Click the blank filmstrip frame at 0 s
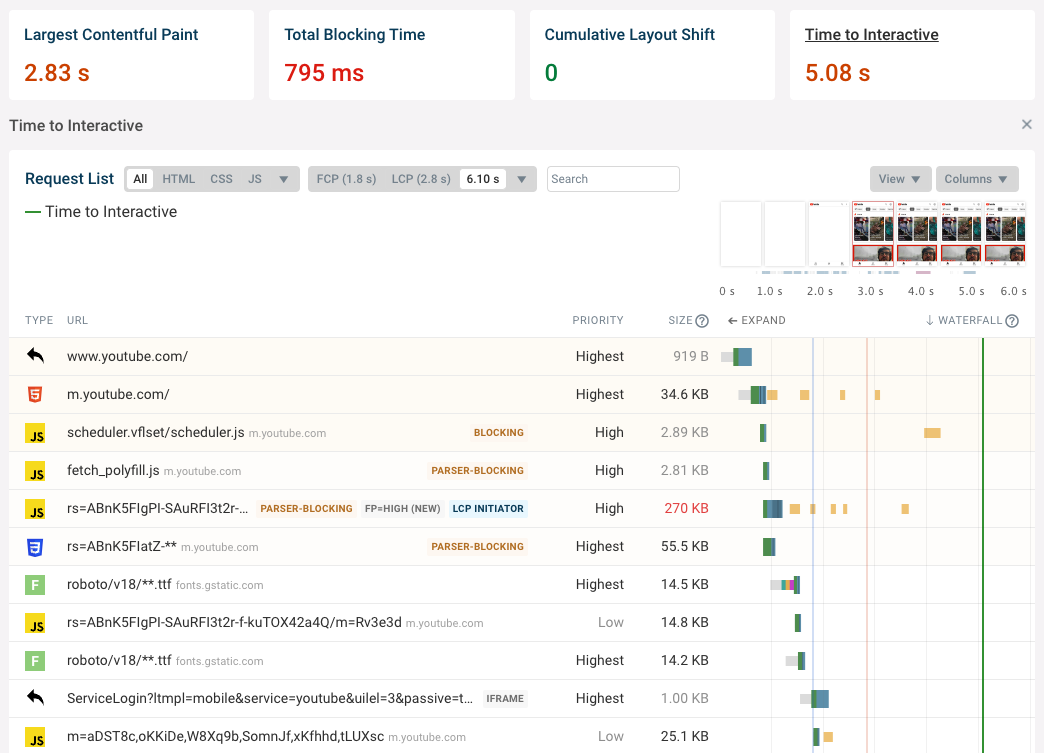The width and height of the screenshot is (1044, 753). [x=740, y=234]
